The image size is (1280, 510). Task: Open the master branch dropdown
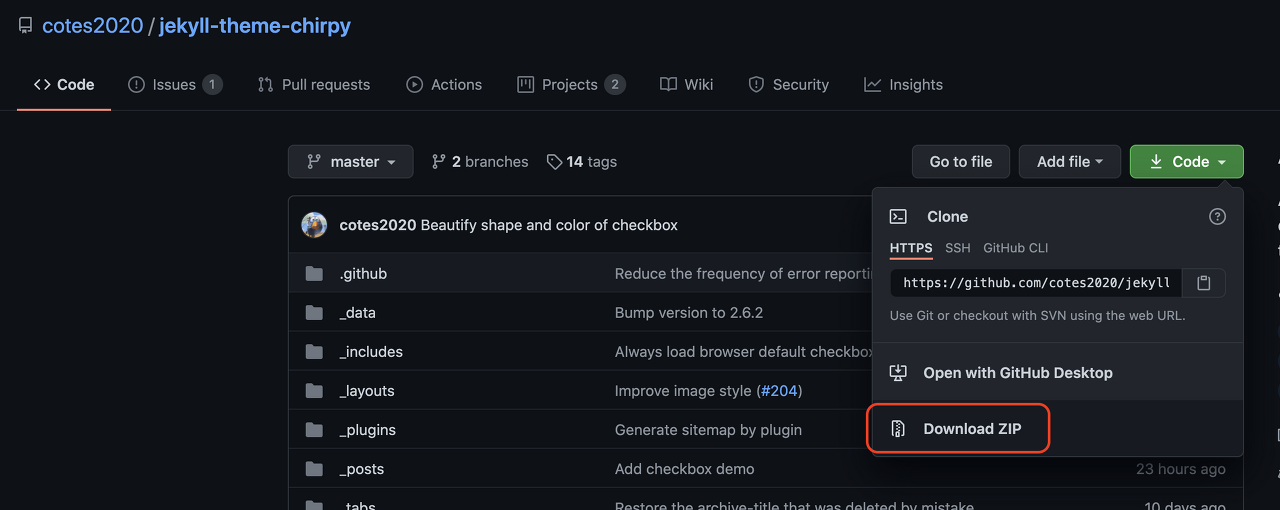point(351,162)
